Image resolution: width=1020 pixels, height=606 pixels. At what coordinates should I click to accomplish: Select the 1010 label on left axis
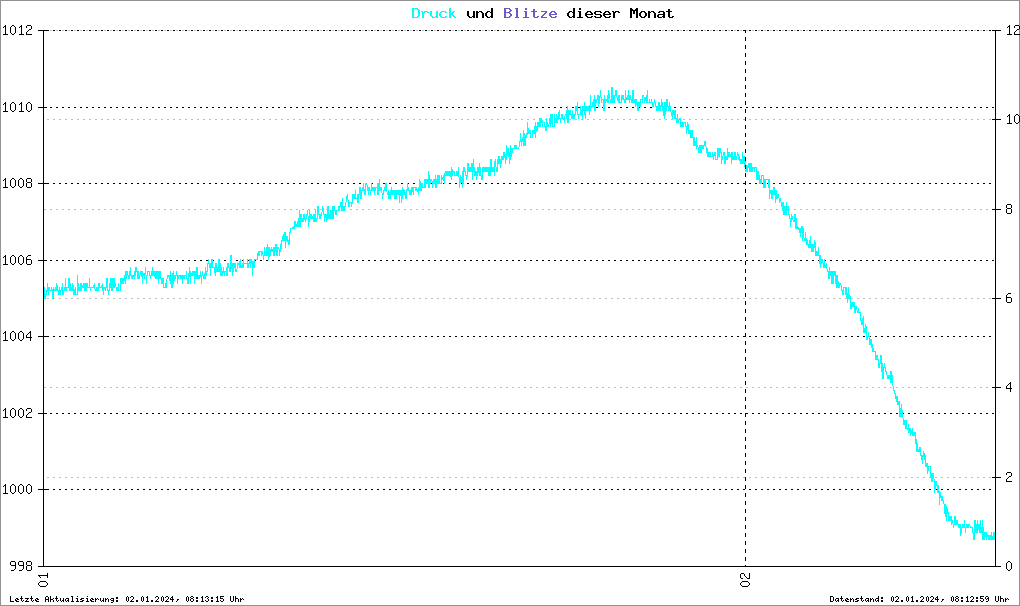click(x=18, y=107)
